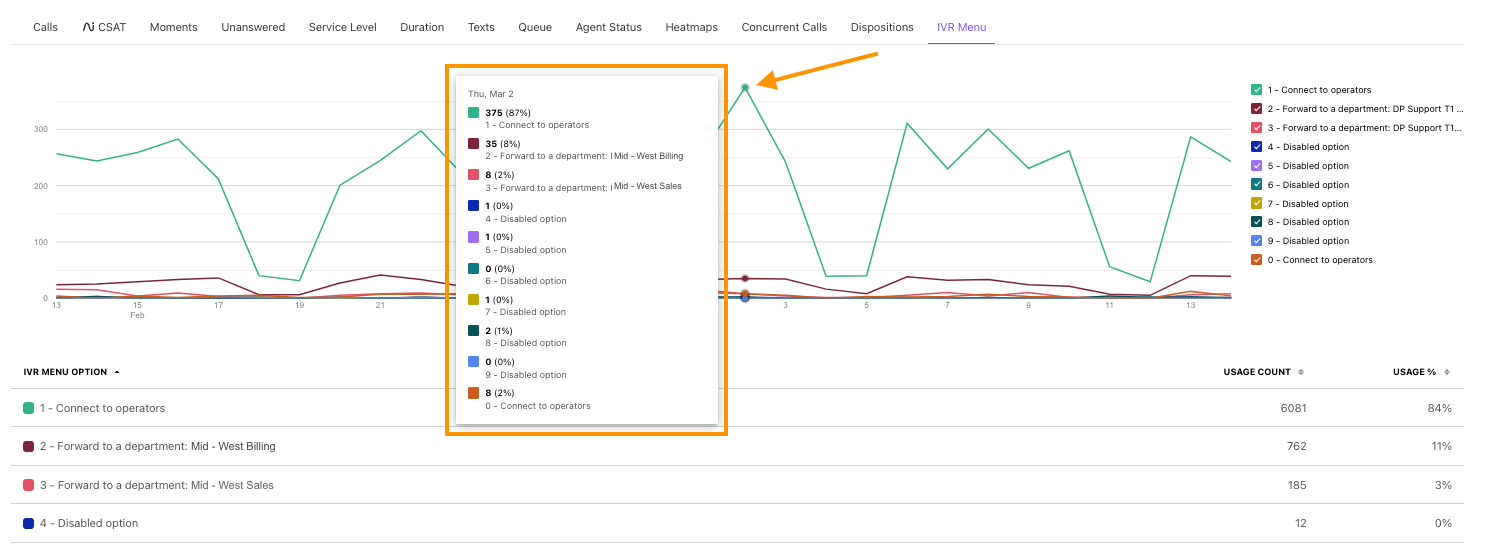Click the Ai icon beside CSAT

pyautogui.click(x=88, y=27)
